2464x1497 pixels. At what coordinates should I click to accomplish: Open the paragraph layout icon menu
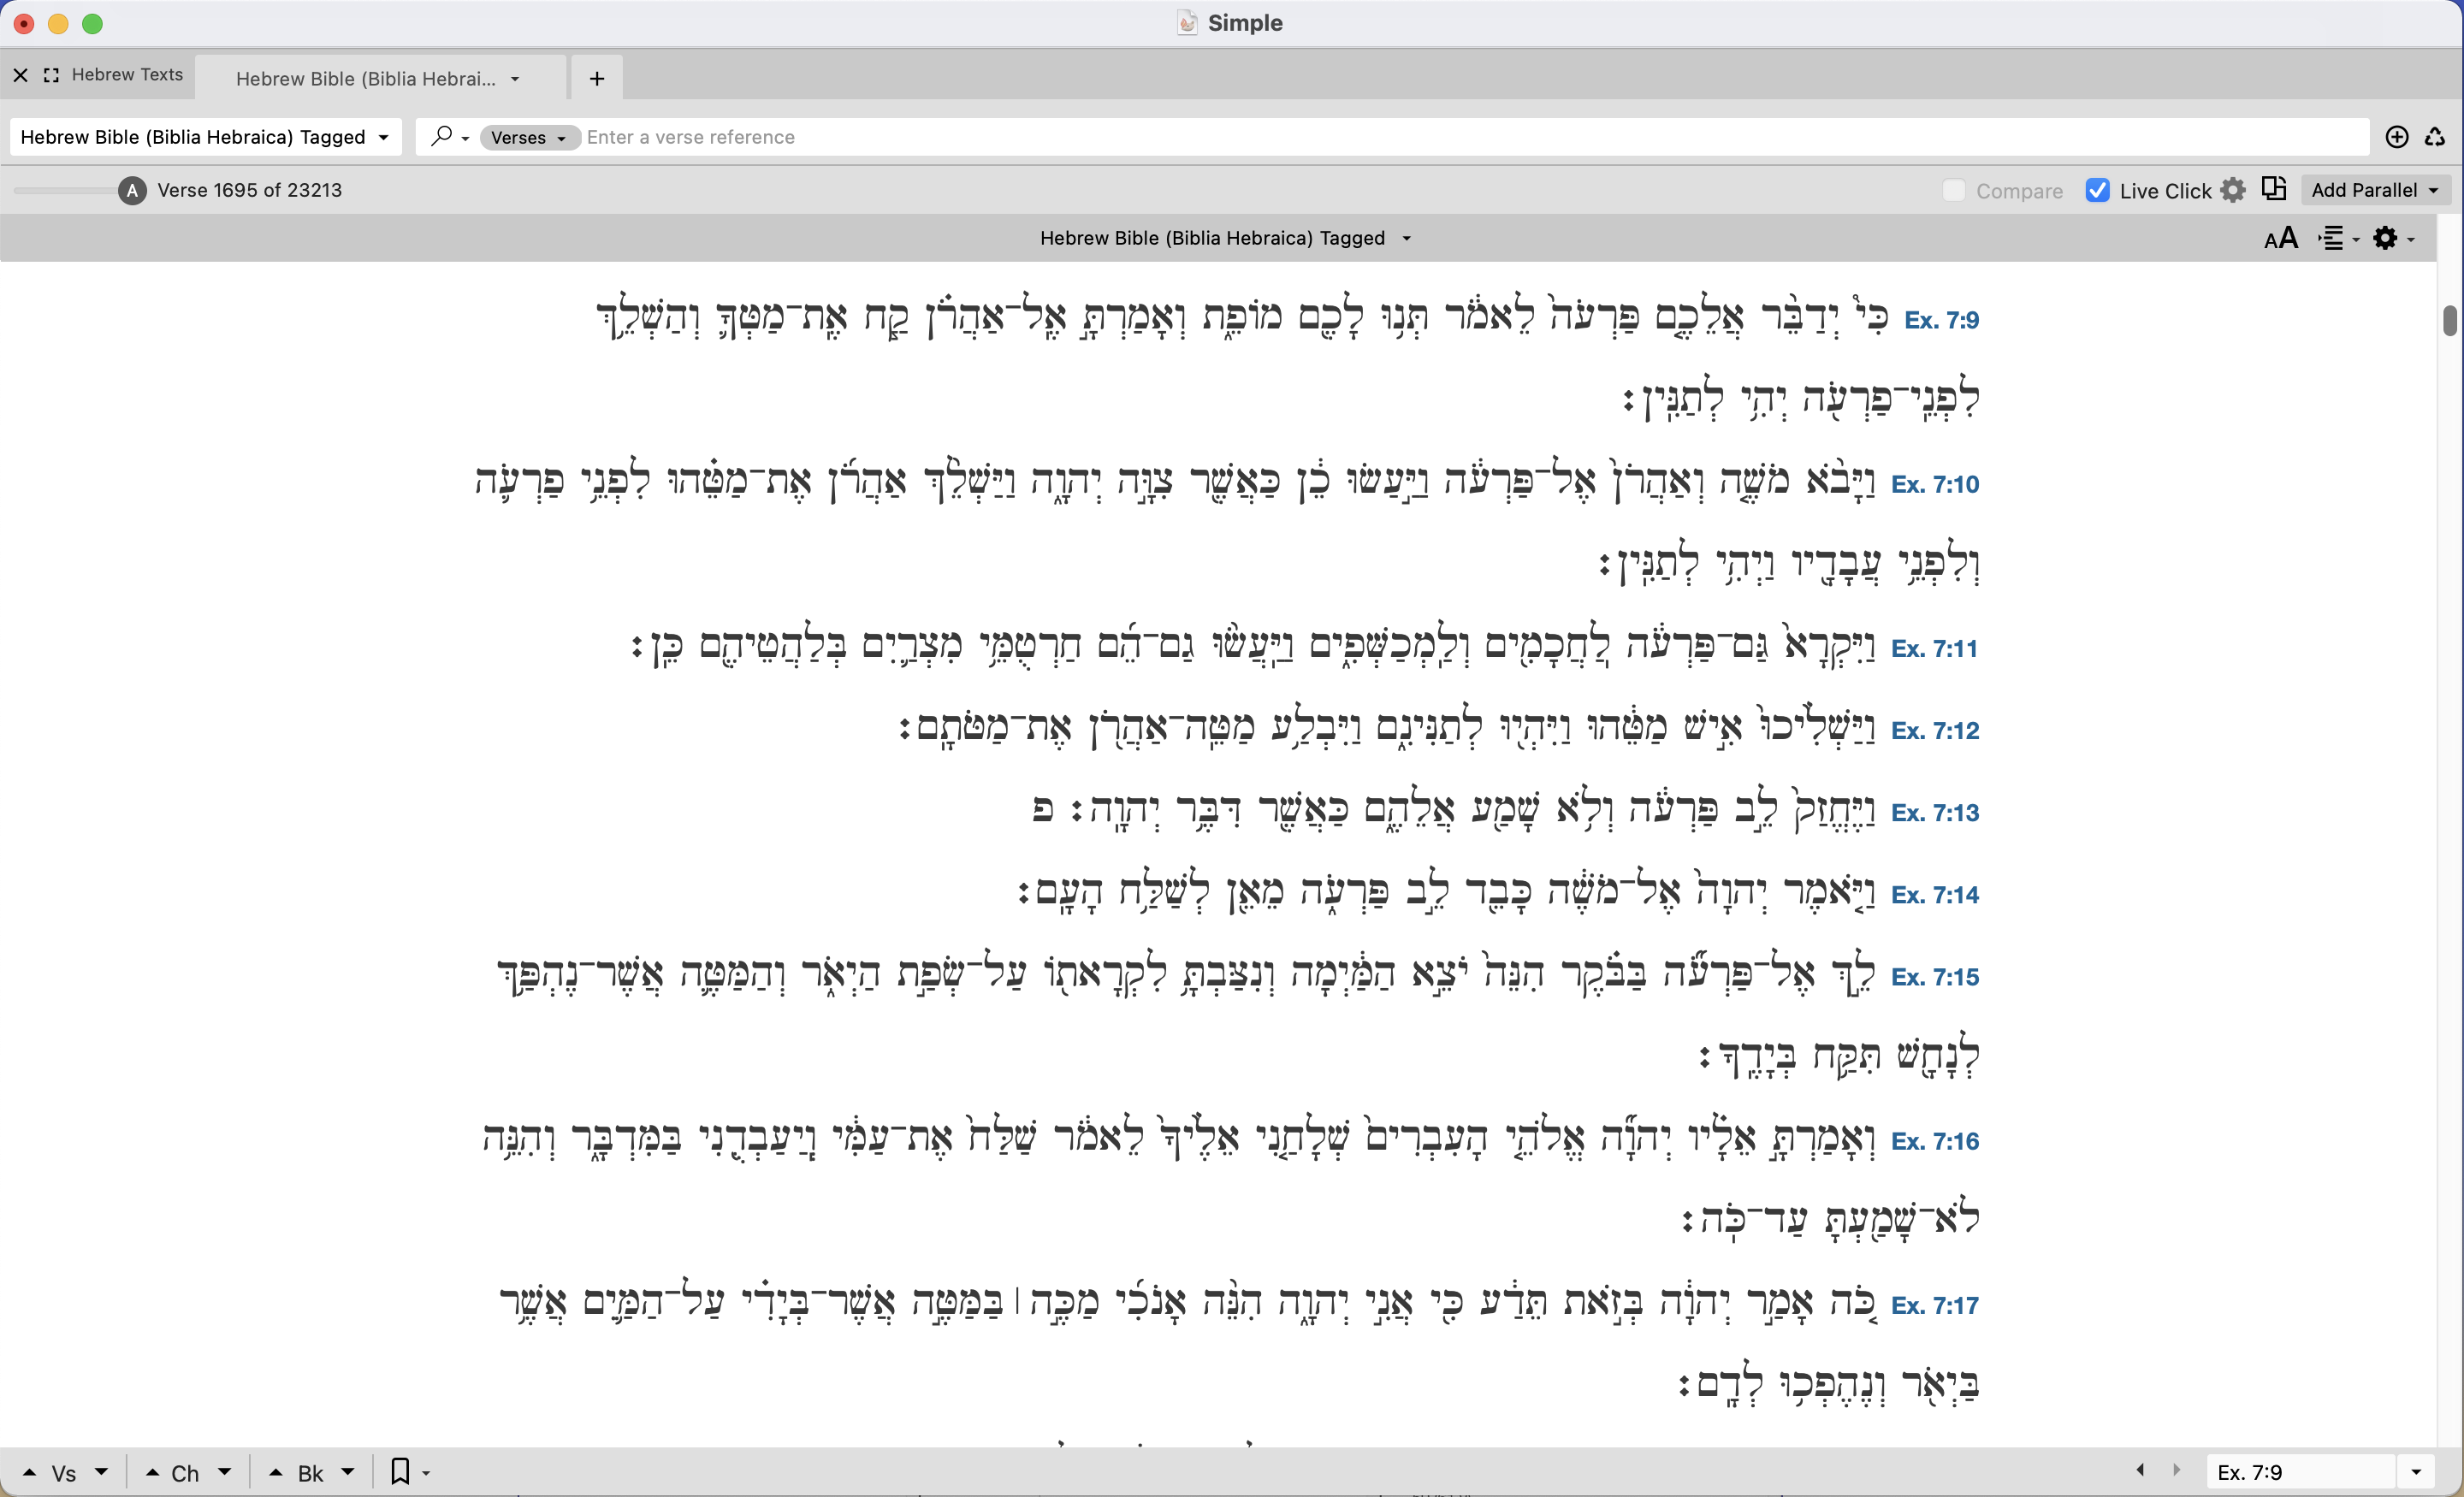click(2333, 238)
